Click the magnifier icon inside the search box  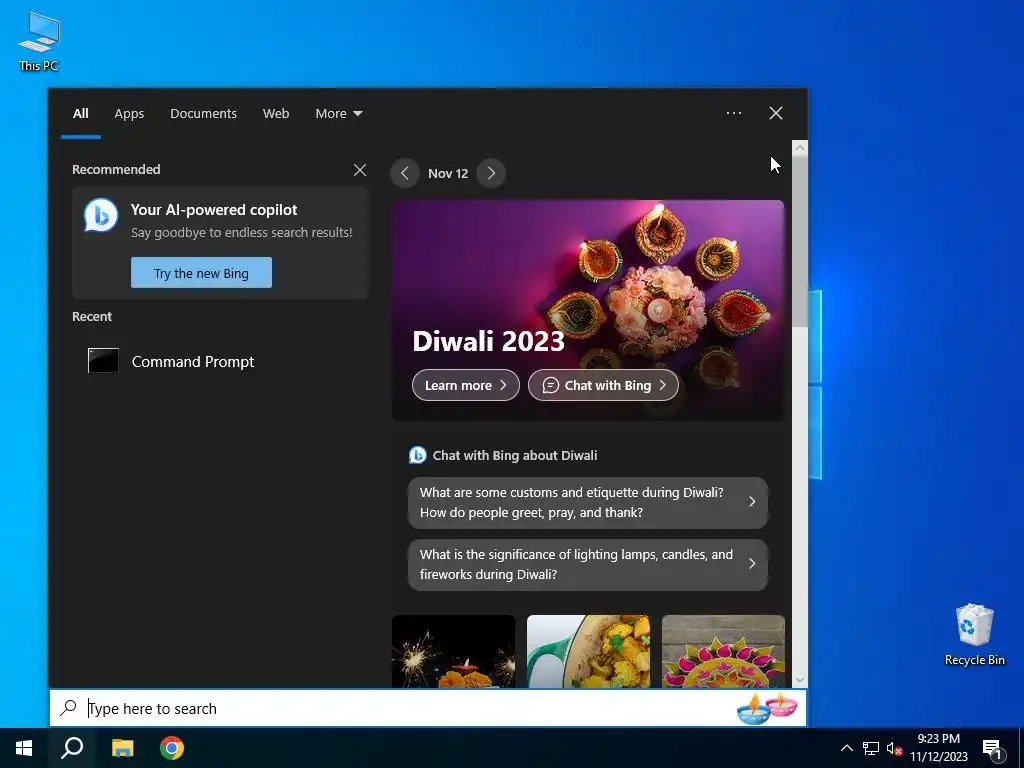point(69,707)
